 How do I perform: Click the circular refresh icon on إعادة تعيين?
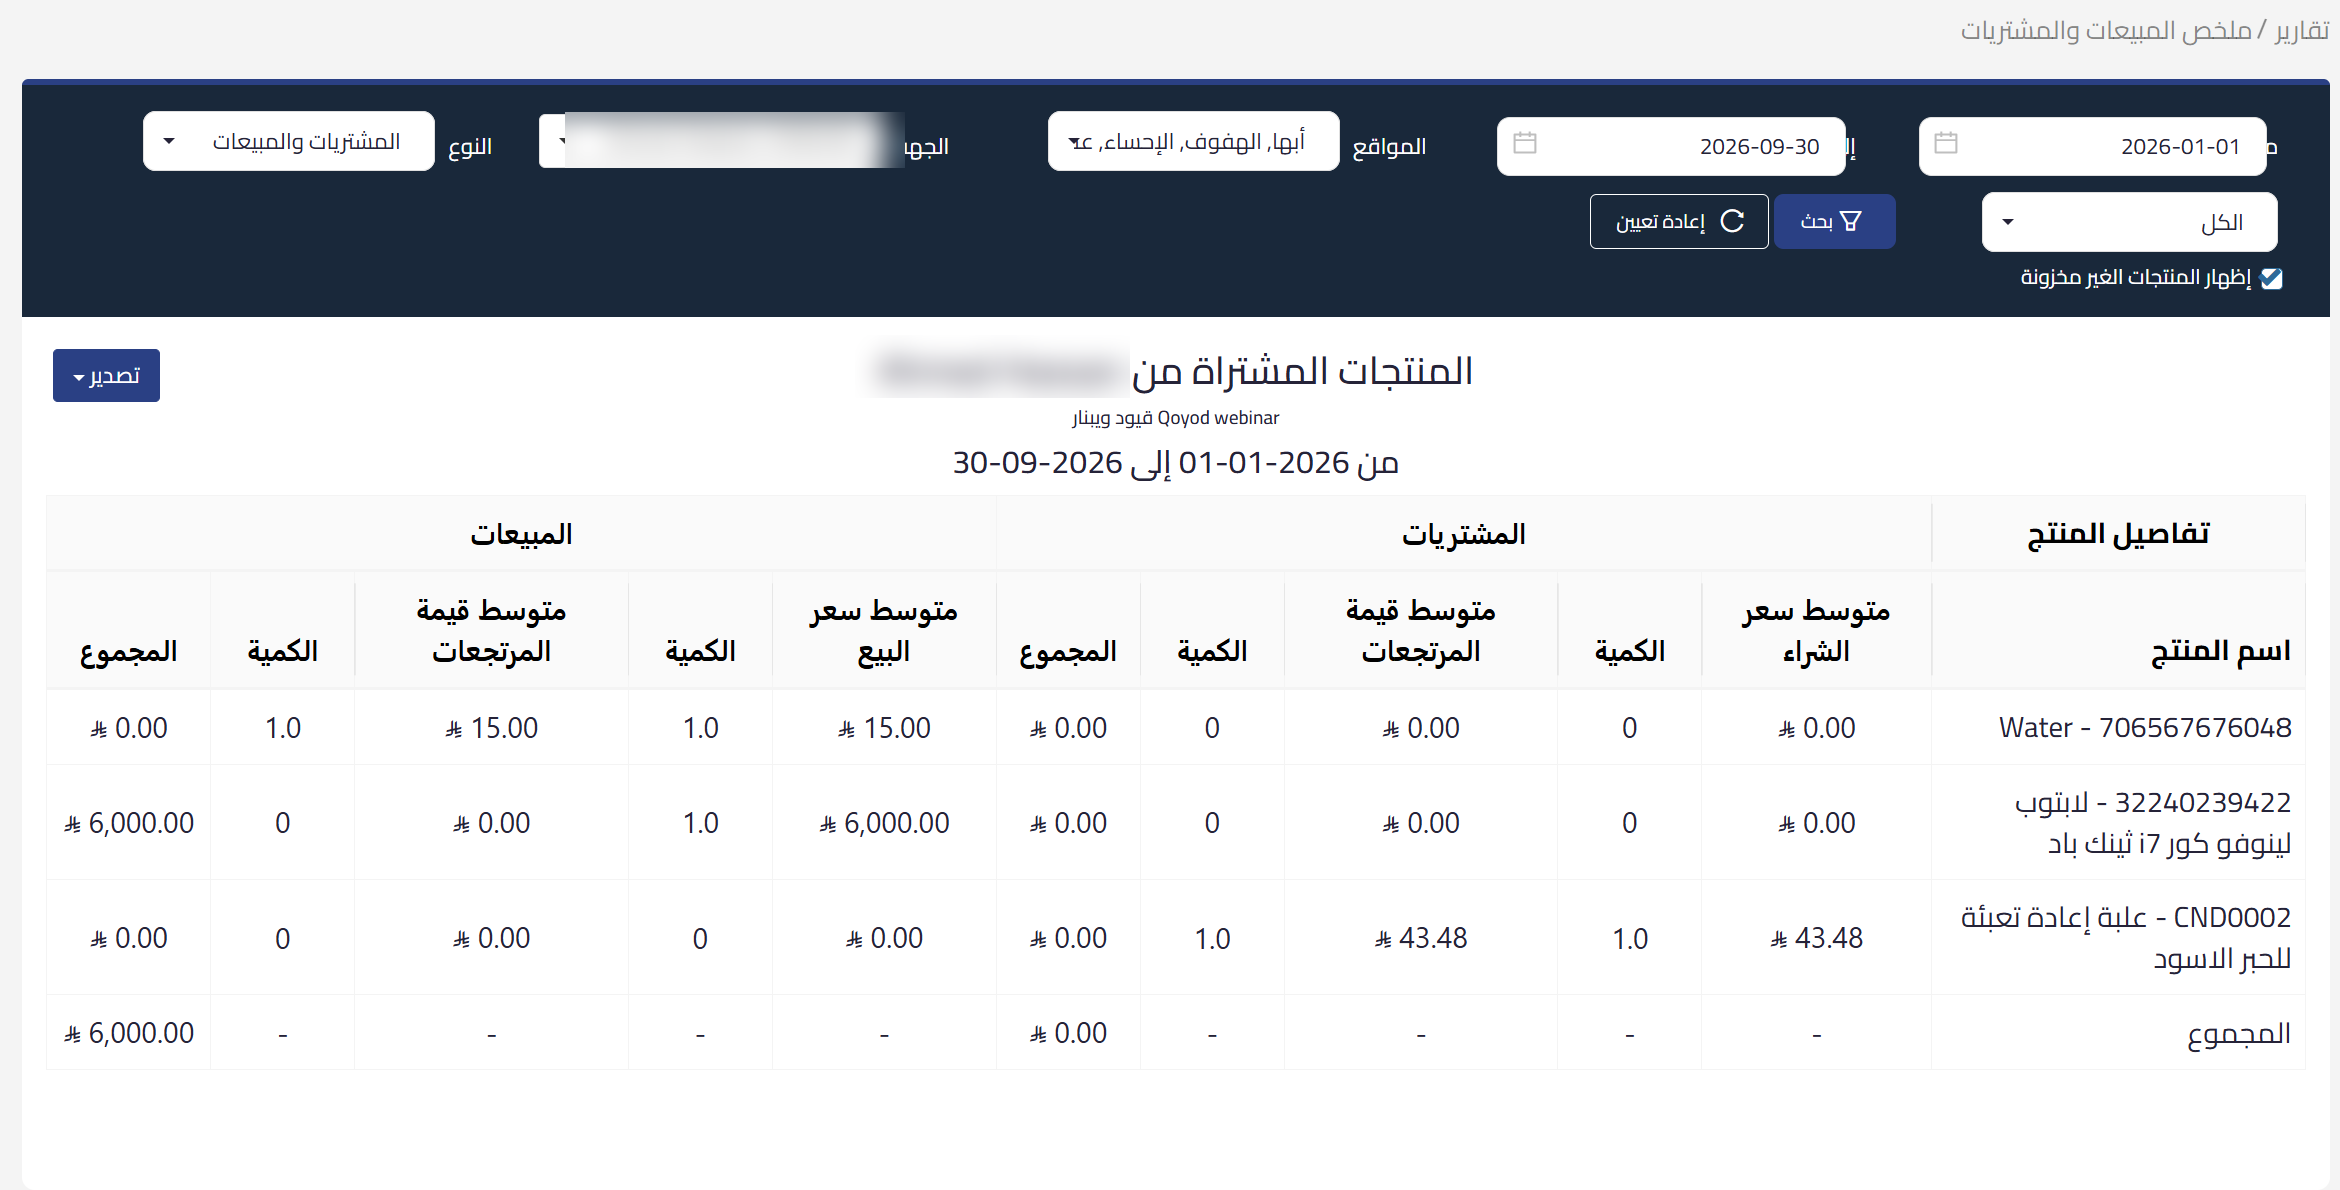(1732, 221)
